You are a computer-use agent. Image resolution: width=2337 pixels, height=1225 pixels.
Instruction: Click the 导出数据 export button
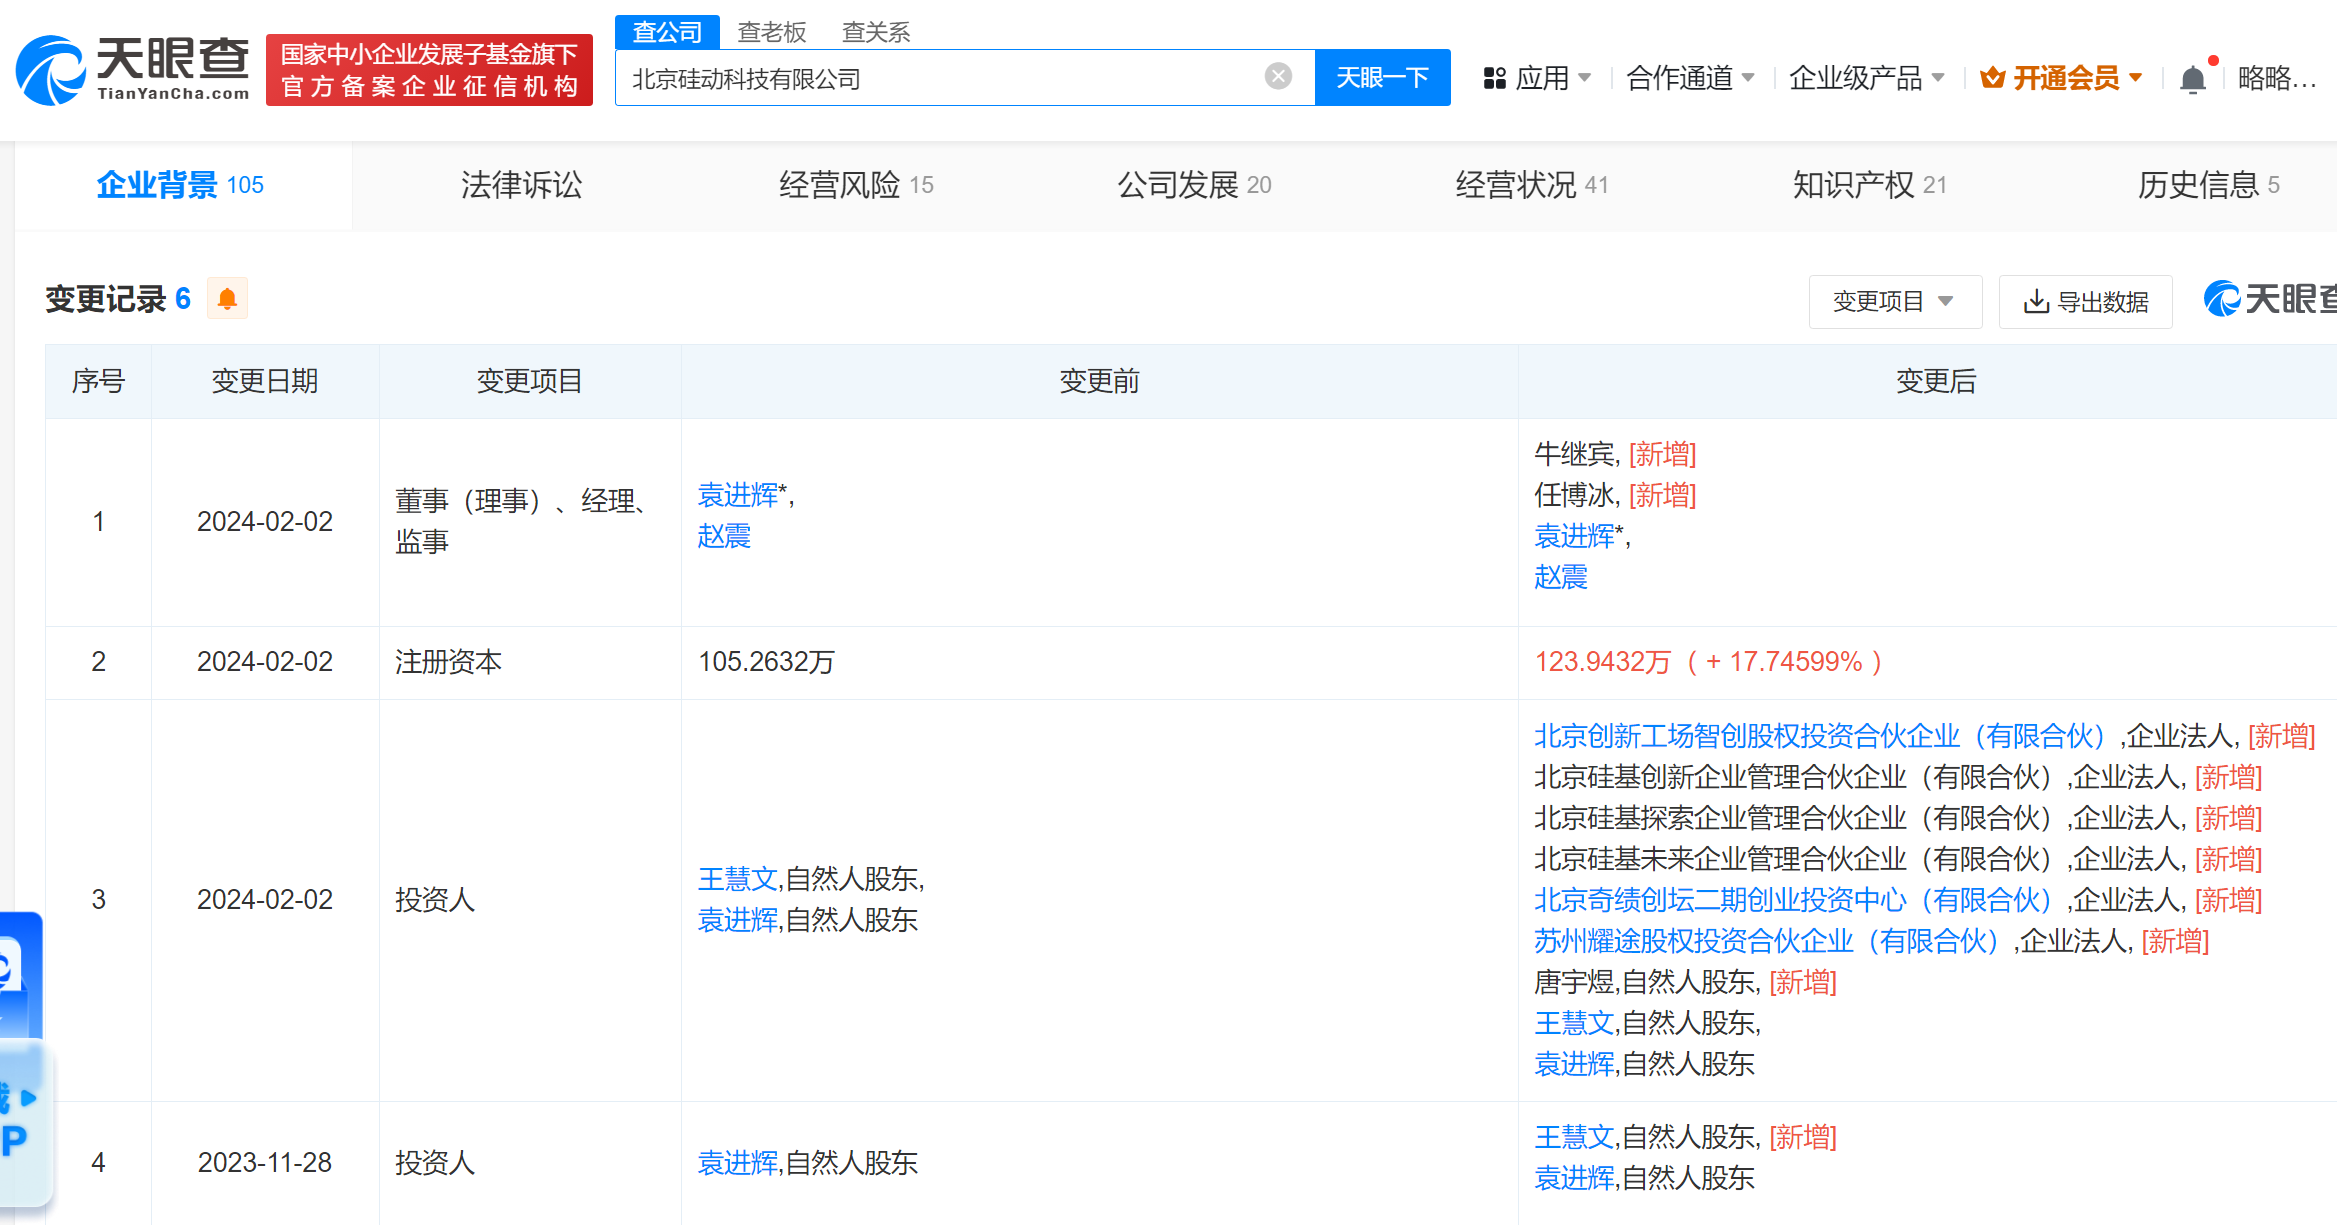point(2085,301)
